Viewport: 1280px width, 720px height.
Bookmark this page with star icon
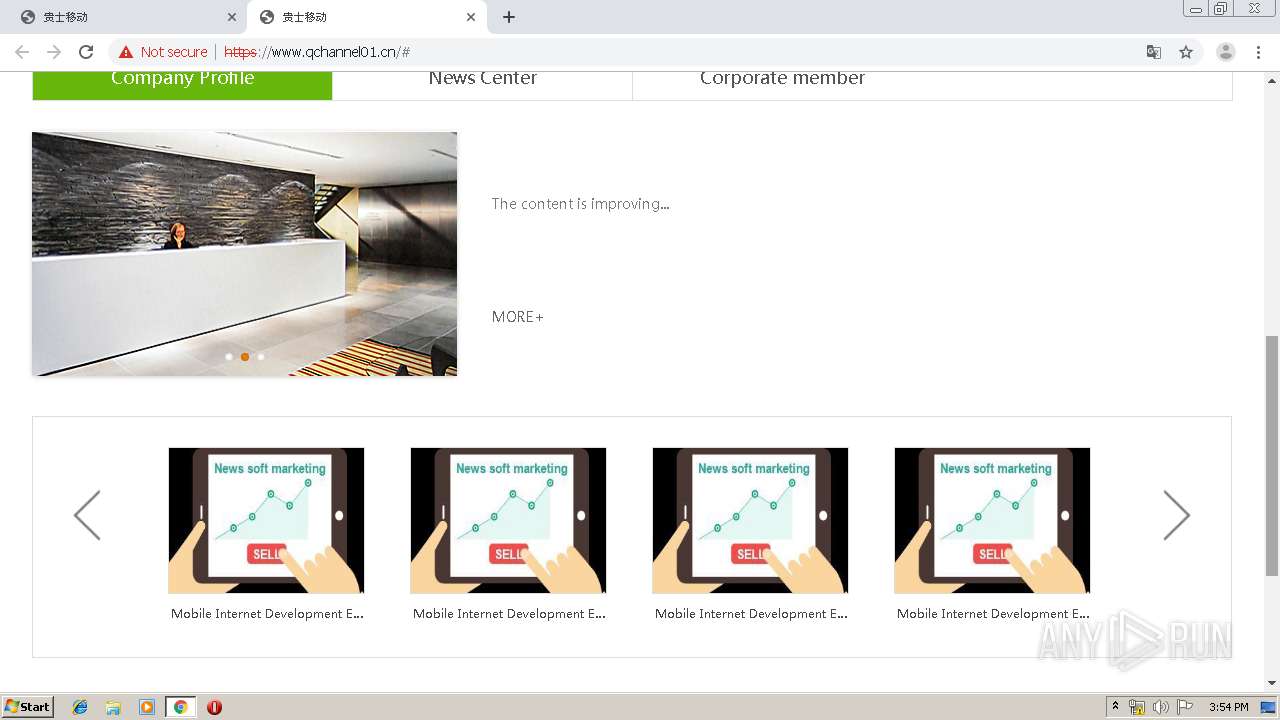(1186, 52)
